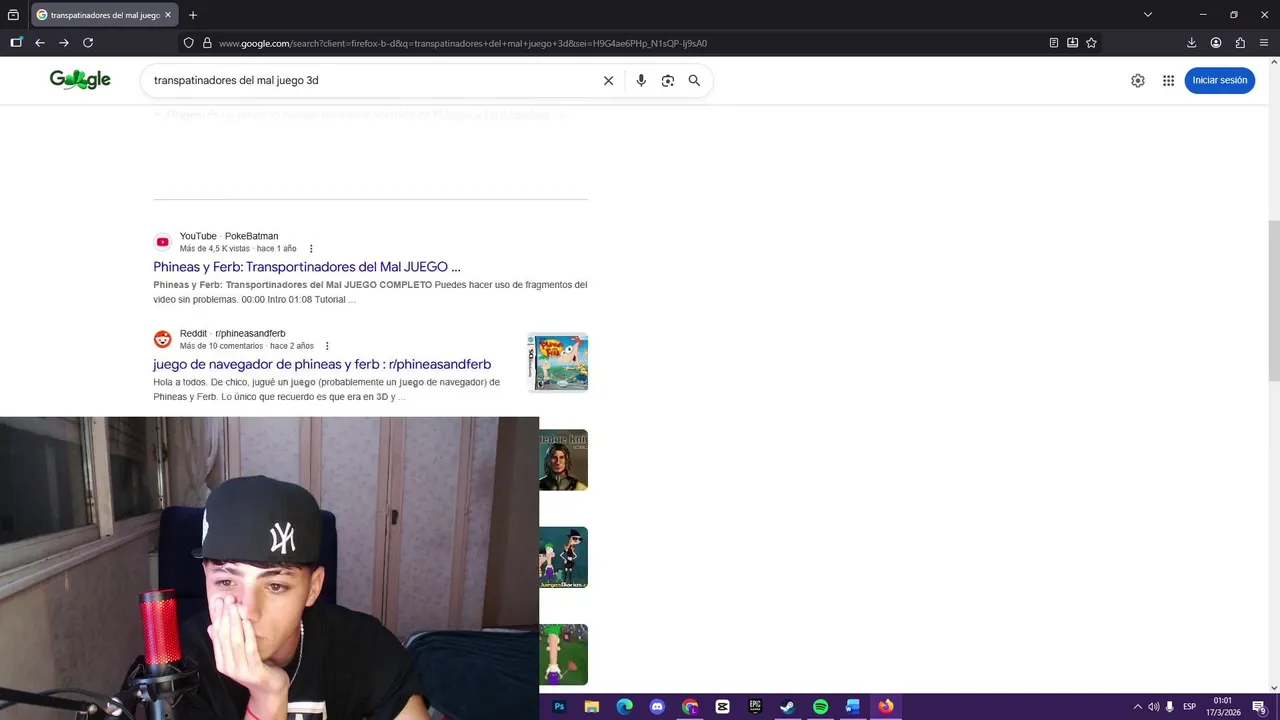Viewport: 1280px width, 720px height.
Task: Open the thumbnail of the long-haired man
Action: 563,460
